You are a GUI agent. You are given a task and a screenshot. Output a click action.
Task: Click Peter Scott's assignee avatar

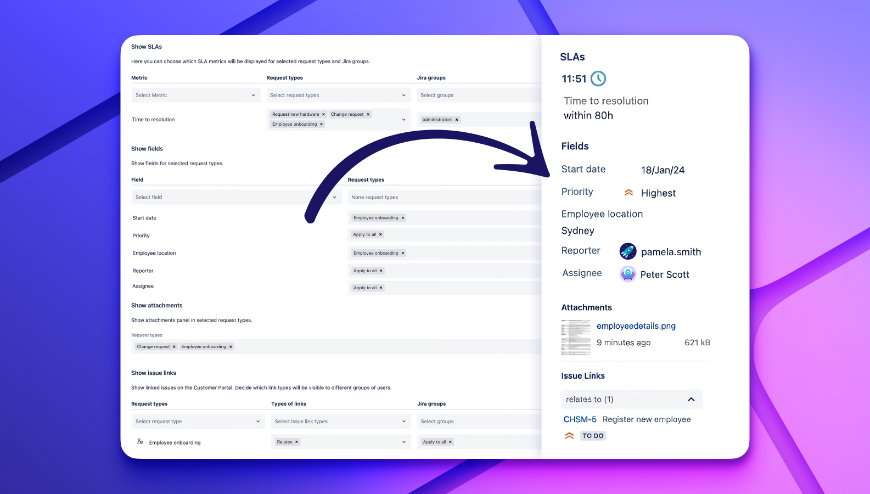tap(628, 274)
